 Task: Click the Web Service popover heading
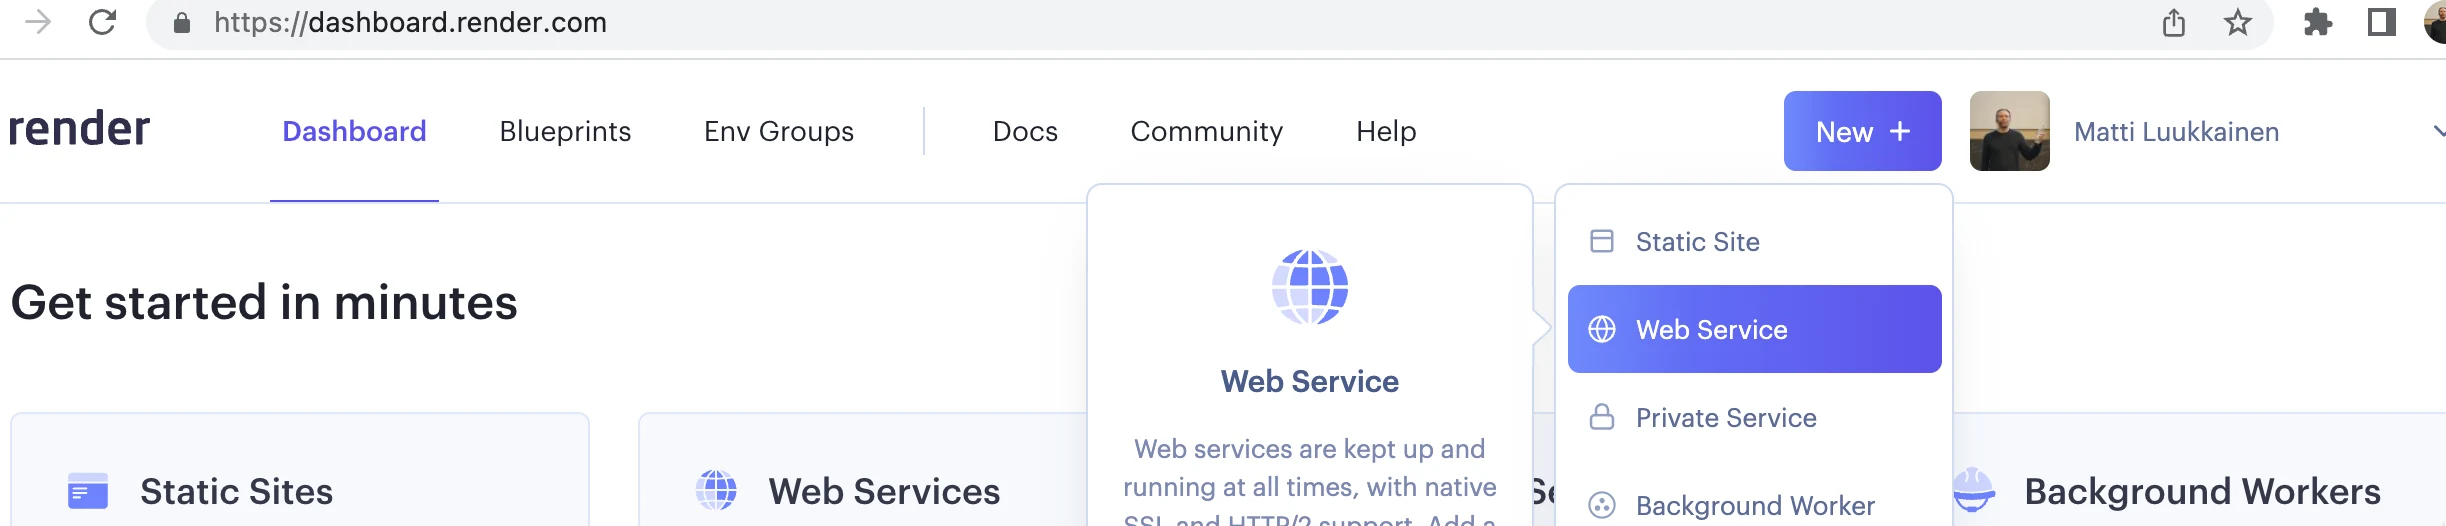click(1310, 381)
